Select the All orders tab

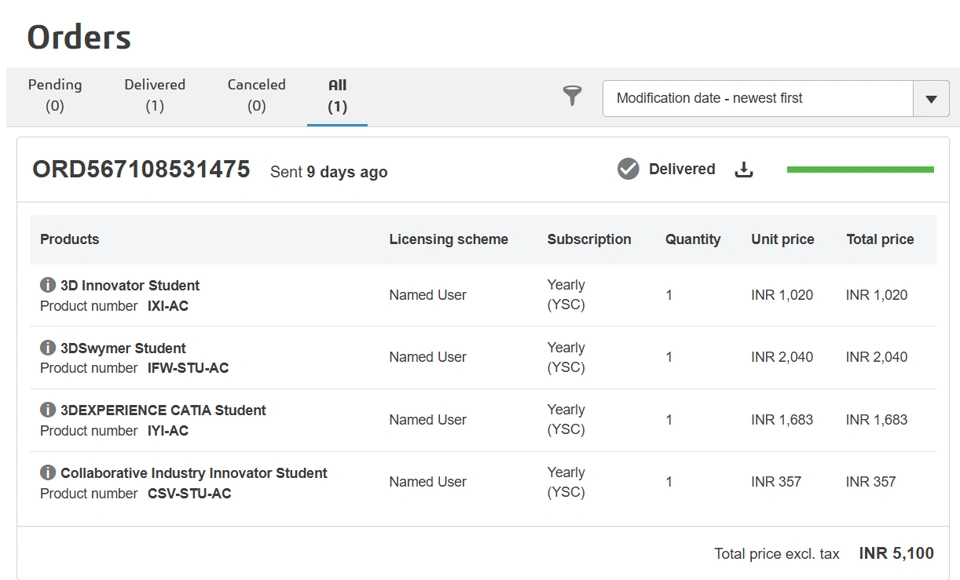pyautogui.click(x=337, y=95)
